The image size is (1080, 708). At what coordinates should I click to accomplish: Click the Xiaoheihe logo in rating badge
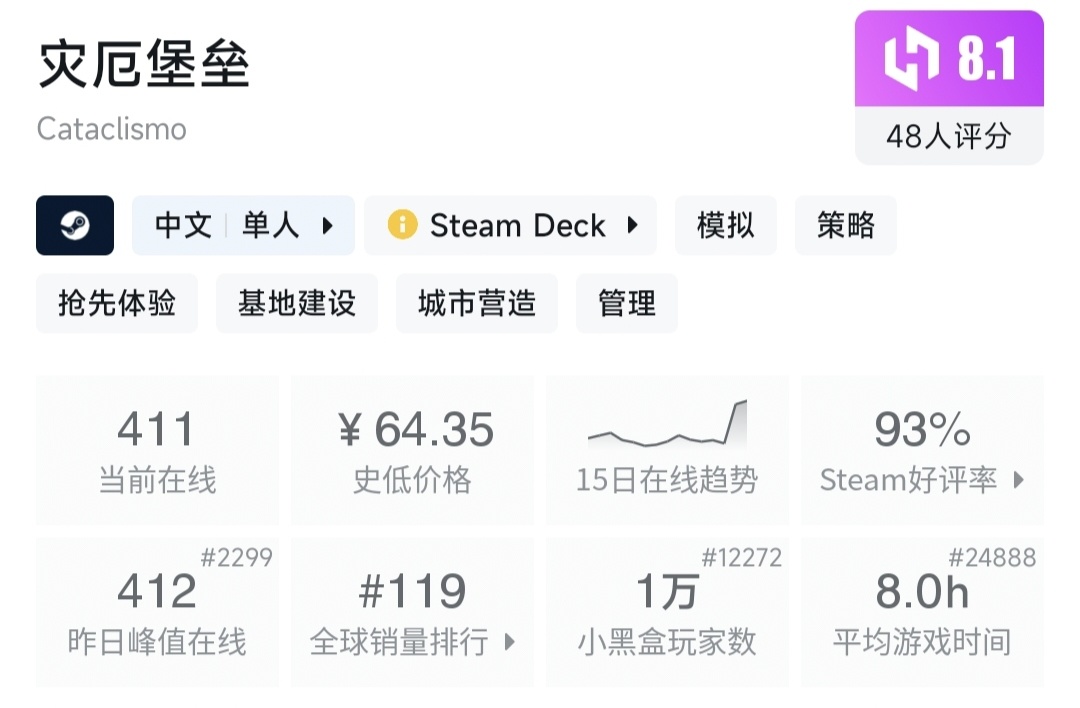[x=911, y=58]
